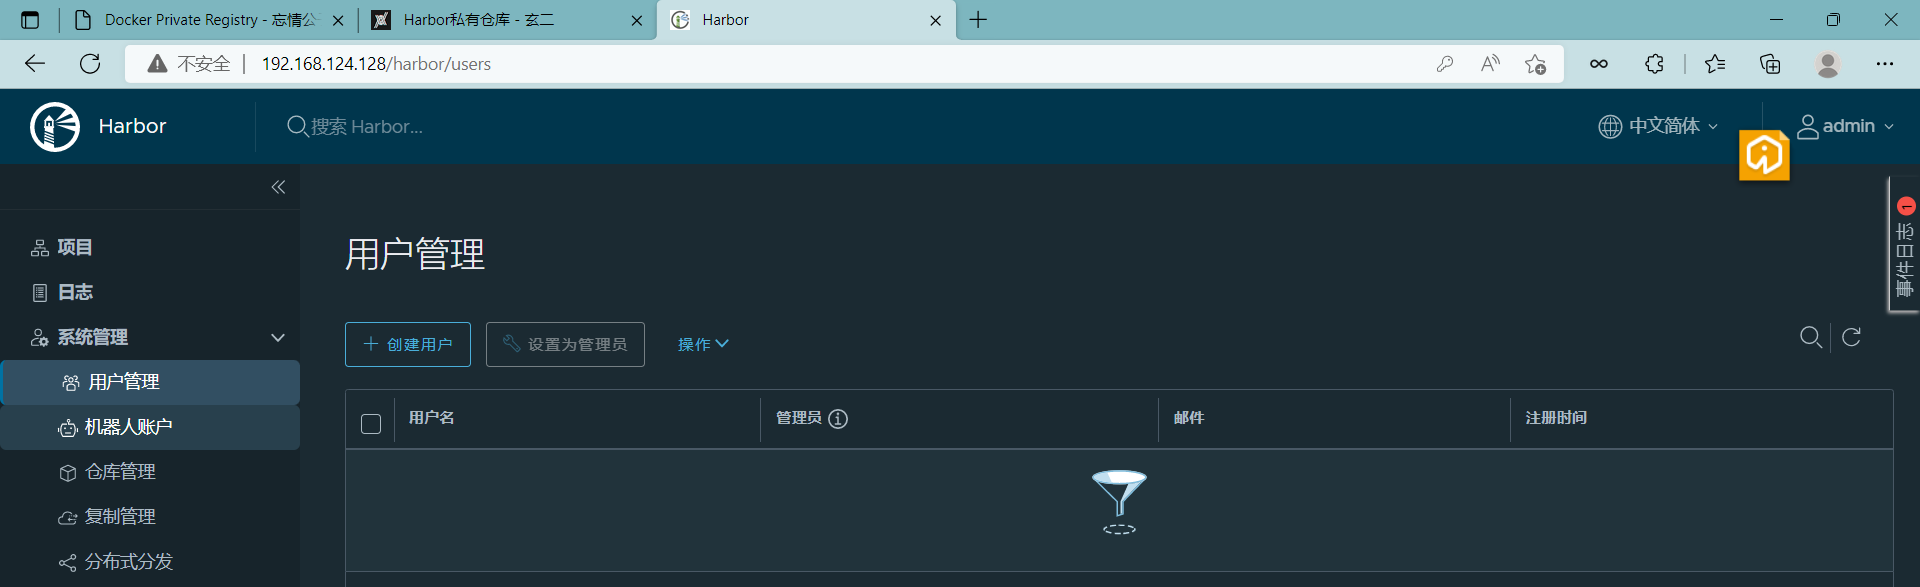This screenshot has height=587, width=1920.
Task: Close the Docker Private Registry tab
Action: point(338,20)
